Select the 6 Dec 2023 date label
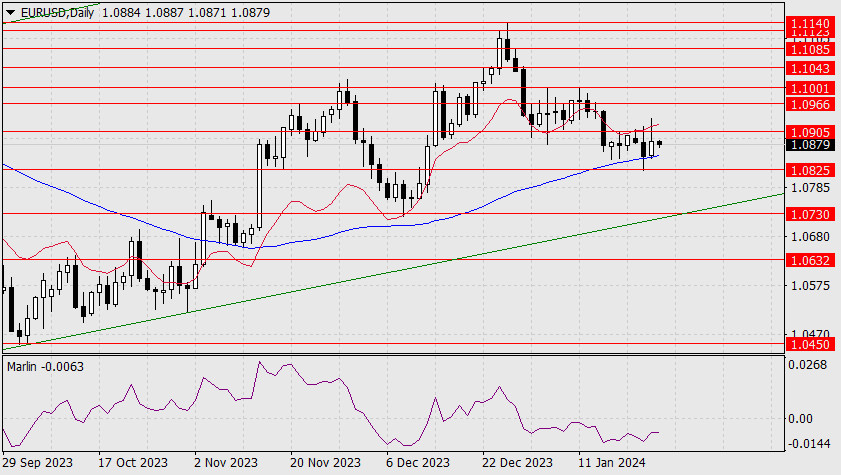The height and width of the screenshot is (475, 841). 418,462
